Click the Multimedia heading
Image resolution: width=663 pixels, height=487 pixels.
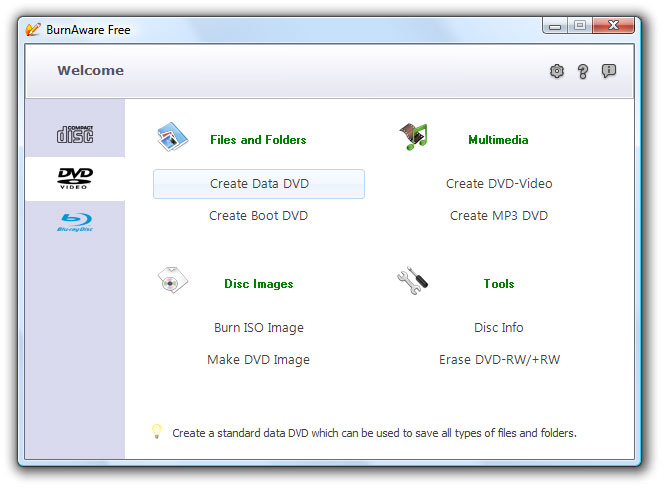tap(498, 140)
